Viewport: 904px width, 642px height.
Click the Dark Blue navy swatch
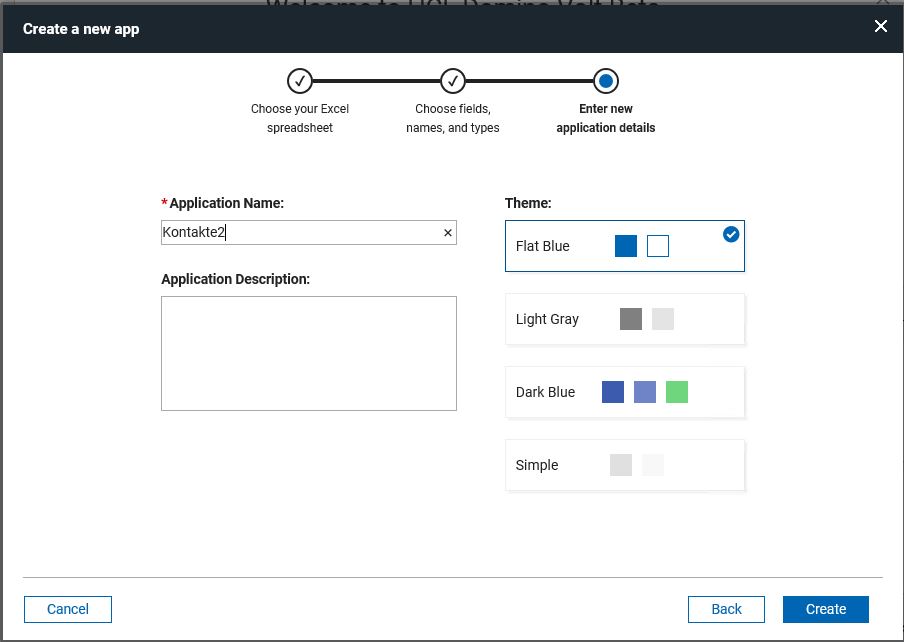613,392
